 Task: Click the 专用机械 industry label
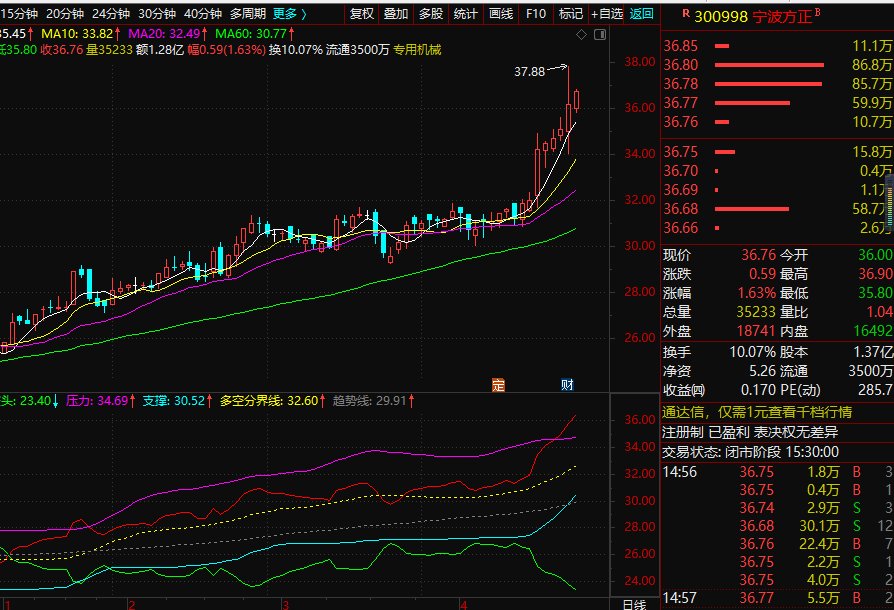click(416, 49)
